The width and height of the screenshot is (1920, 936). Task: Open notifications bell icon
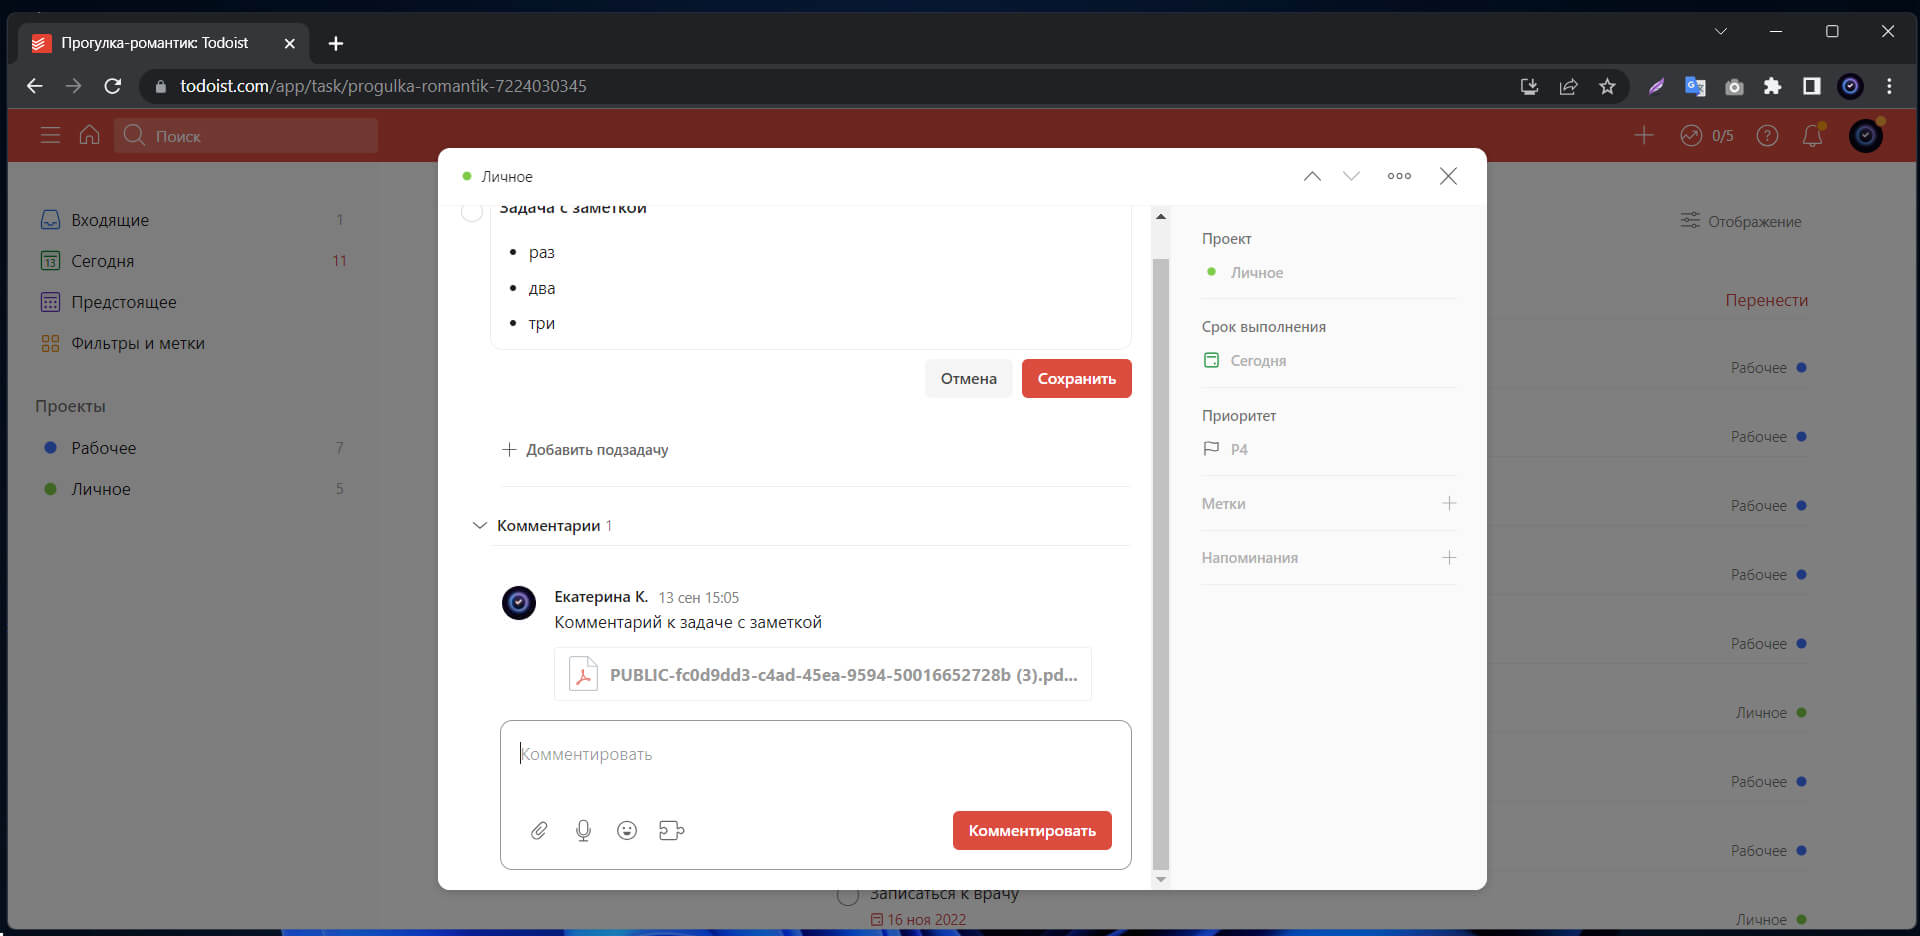1813,135
